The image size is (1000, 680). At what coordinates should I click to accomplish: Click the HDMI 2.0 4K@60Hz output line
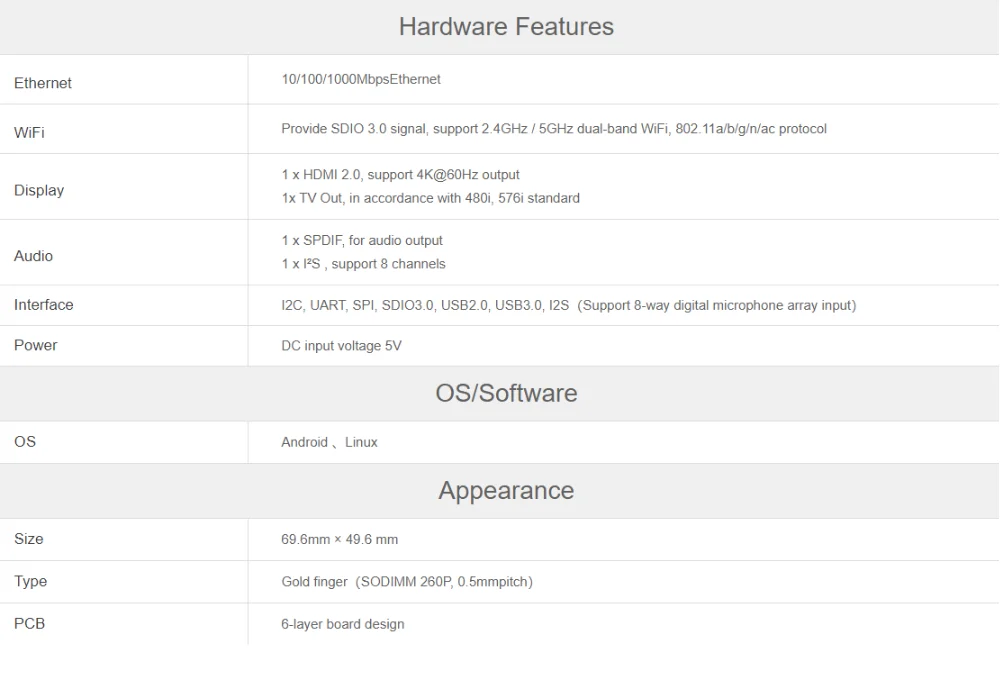401,175
